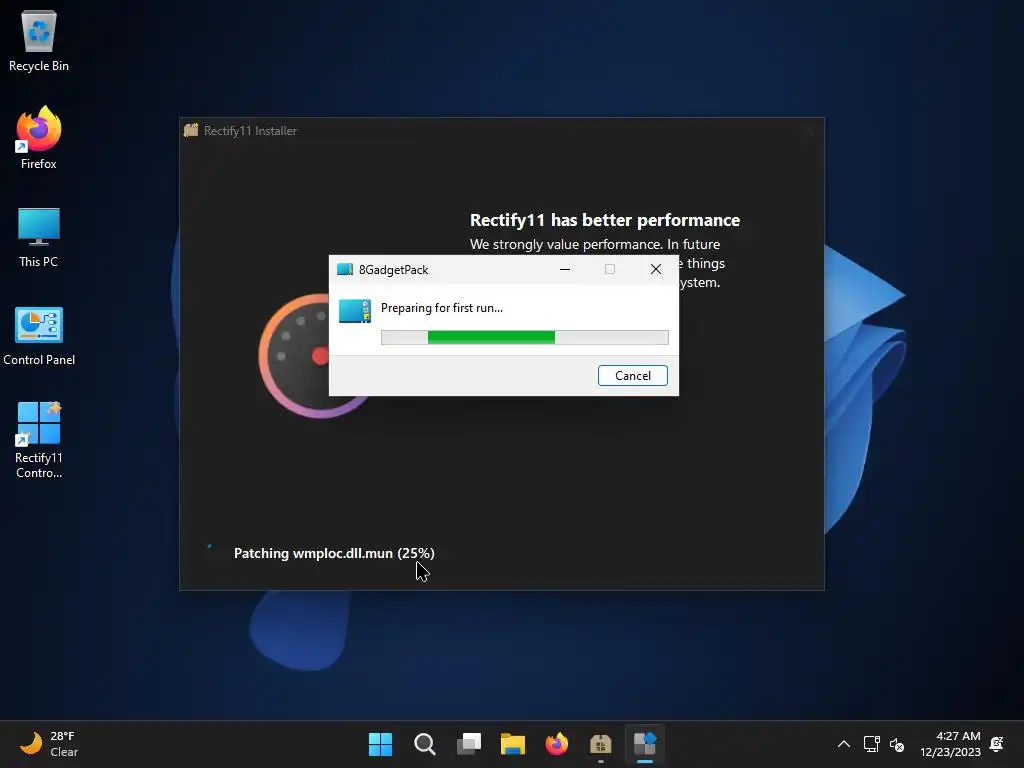This screenshot has width=1024, height=768.
Task: Open the weather widget showing 28°F Clear
Action: 49,744
